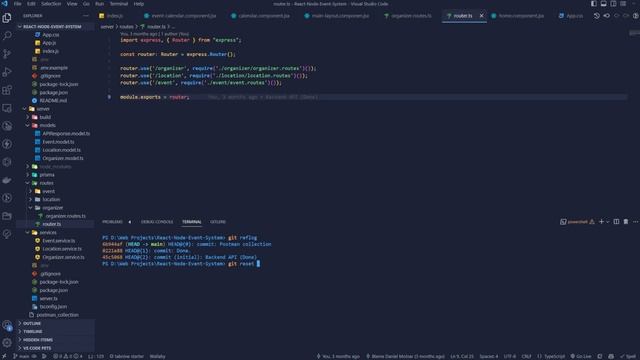Open Event.model.ts in explorer
Screen dimensions: 640x360
[x=55, y=142]
